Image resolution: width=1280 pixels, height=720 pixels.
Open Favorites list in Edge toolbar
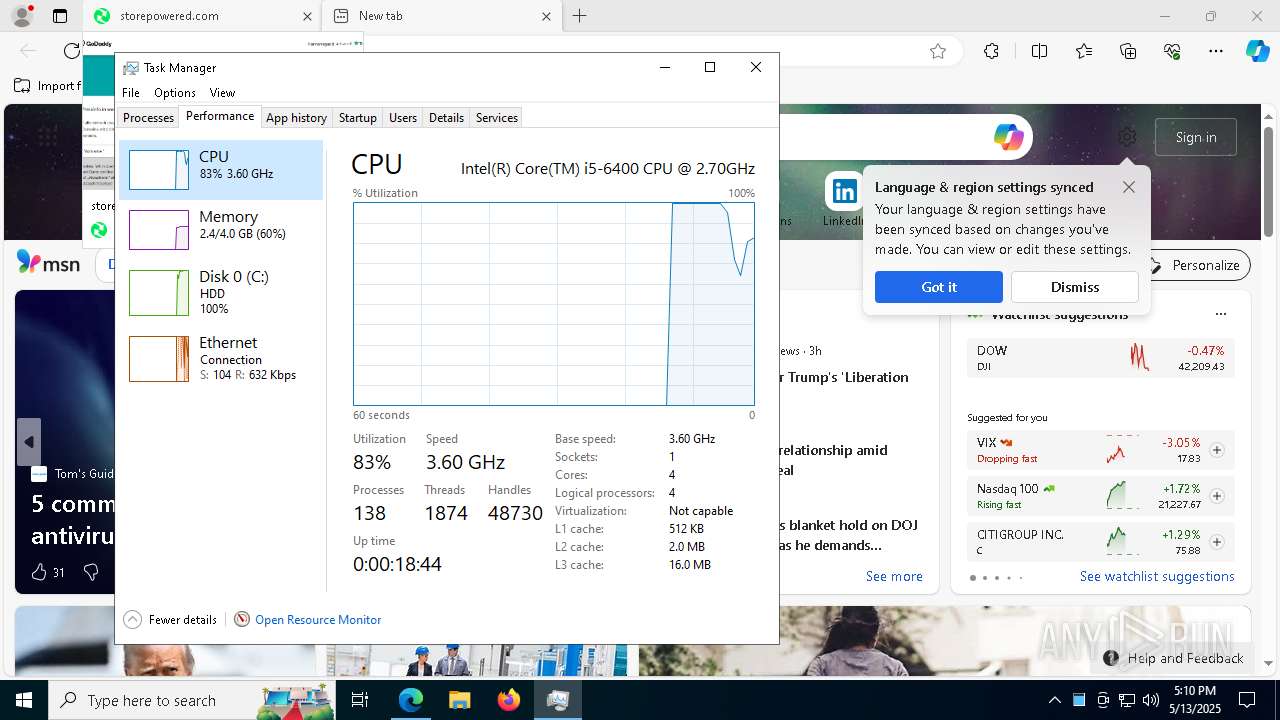[x=1084, y=51]
